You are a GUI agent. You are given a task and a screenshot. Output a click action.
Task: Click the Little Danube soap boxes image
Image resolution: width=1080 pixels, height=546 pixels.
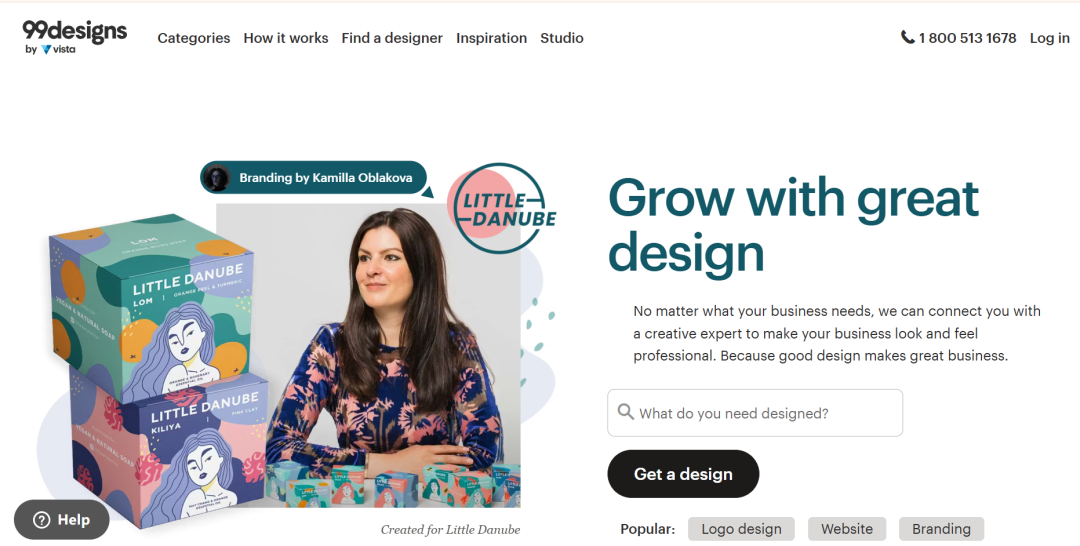[x=155, y=372]
